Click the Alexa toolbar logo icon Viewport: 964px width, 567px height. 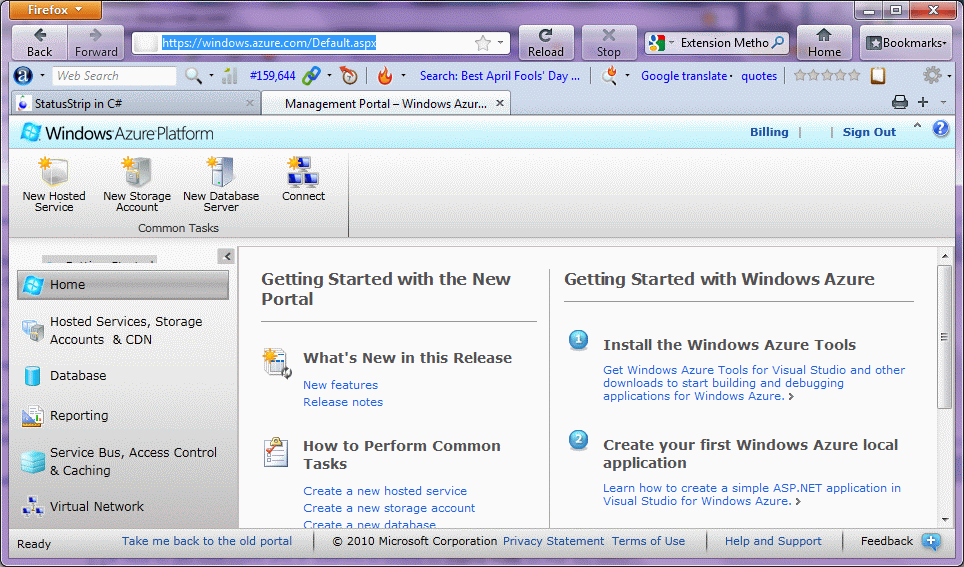coord(23,76)
